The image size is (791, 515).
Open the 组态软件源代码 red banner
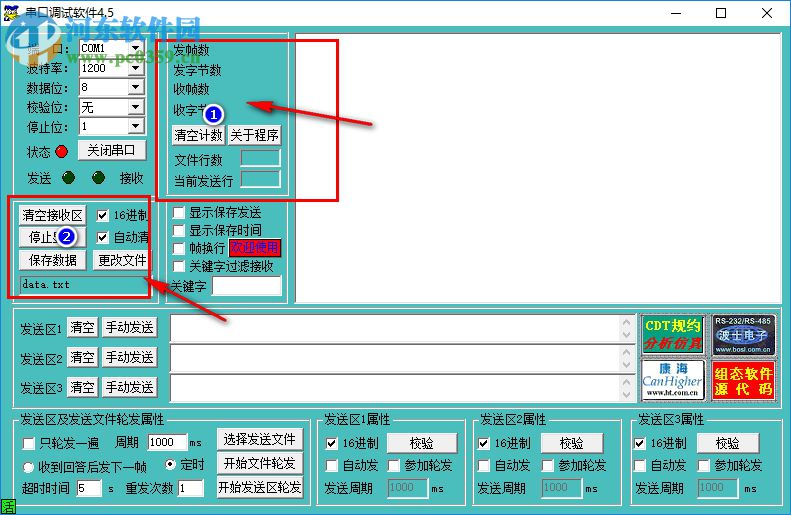tap(743, 380)
